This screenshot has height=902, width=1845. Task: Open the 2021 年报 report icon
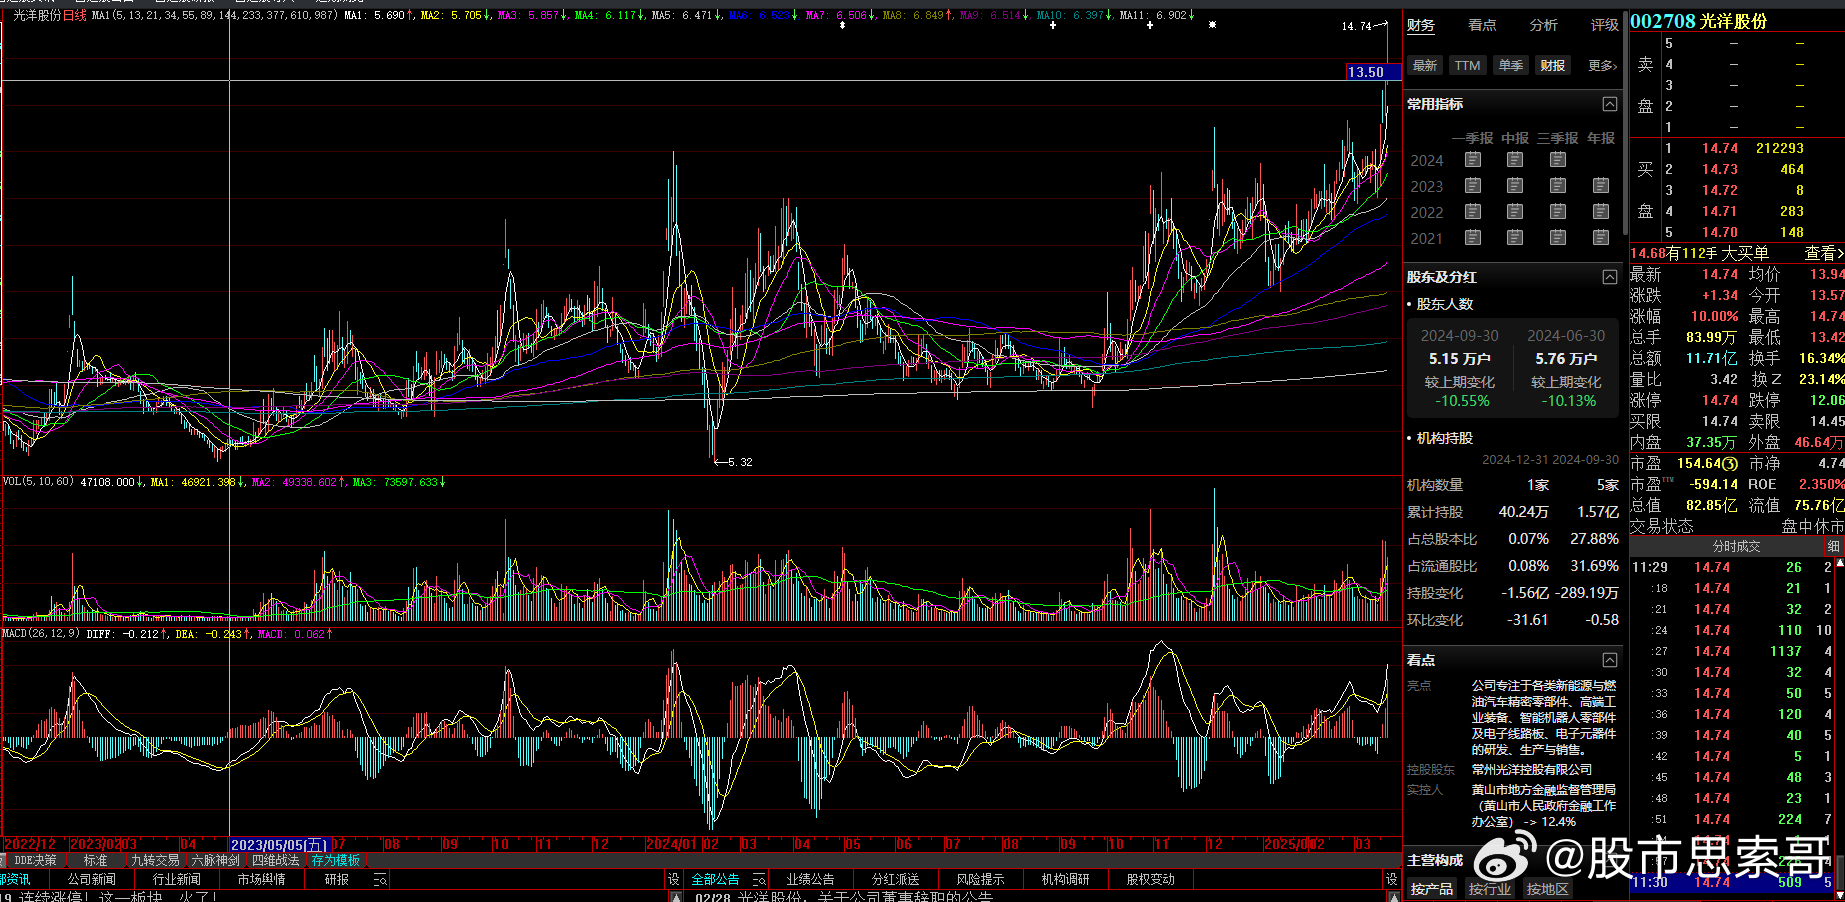[1601, 238]
